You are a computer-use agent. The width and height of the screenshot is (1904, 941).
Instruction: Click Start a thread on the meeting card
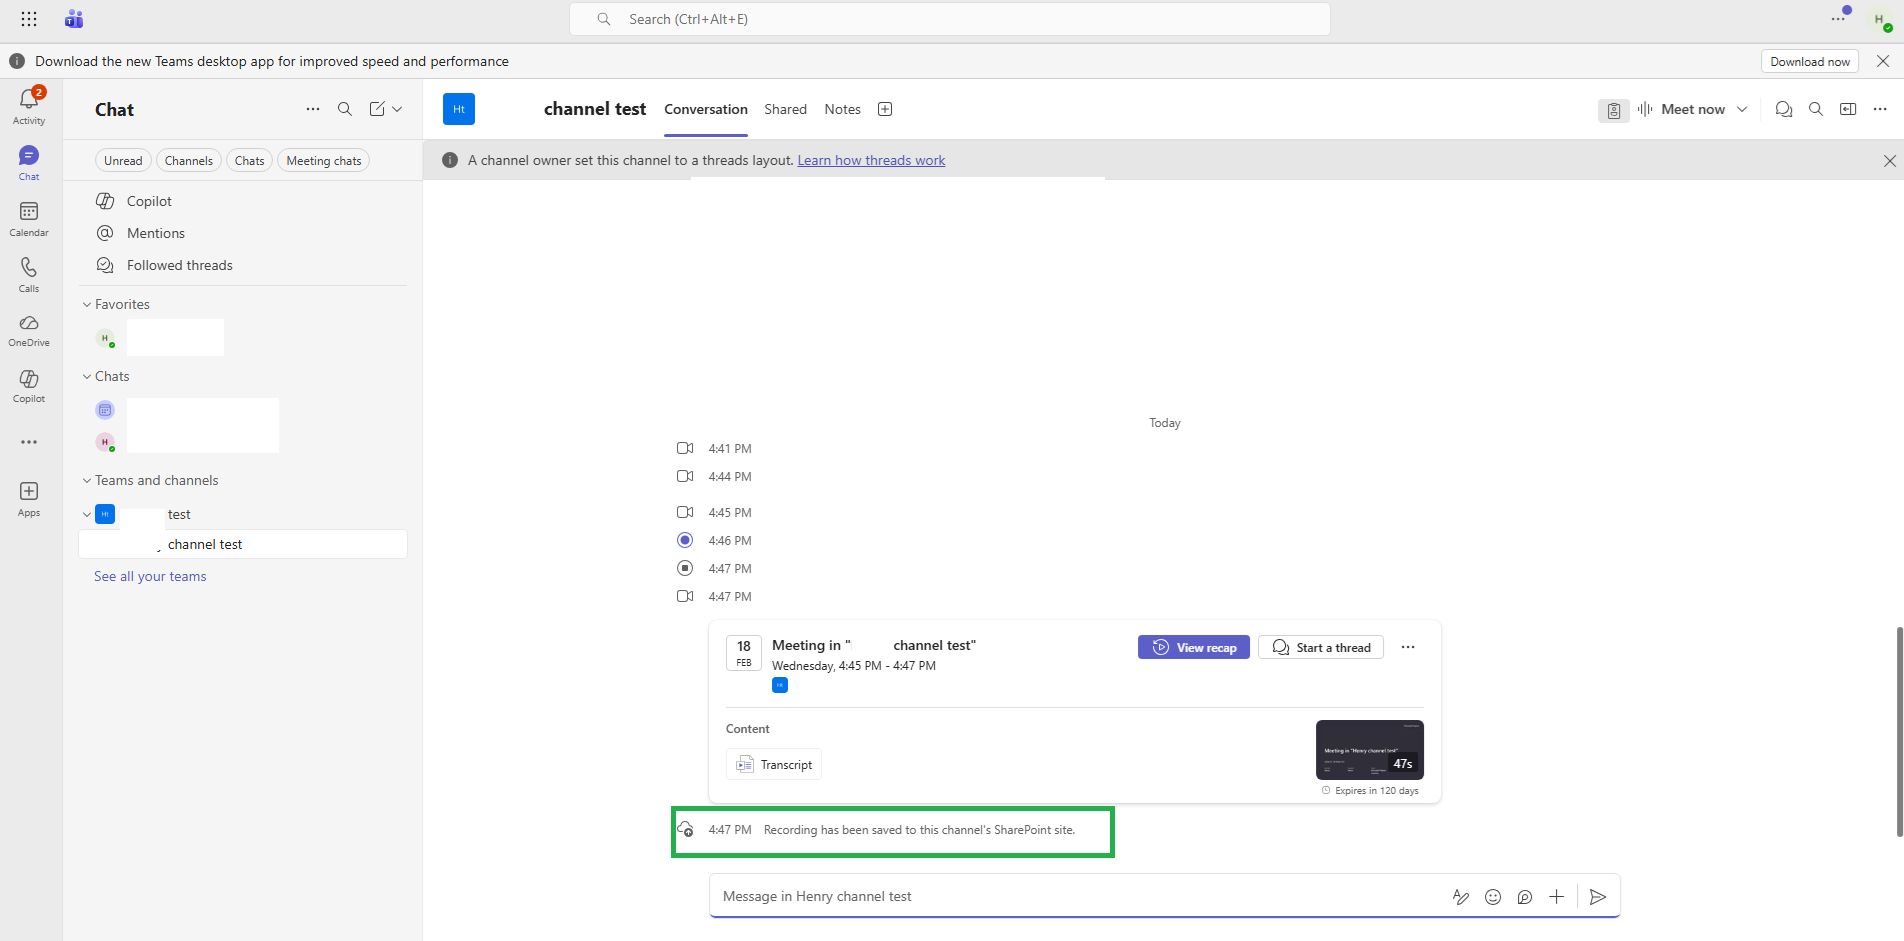(x=1321, y=647)
